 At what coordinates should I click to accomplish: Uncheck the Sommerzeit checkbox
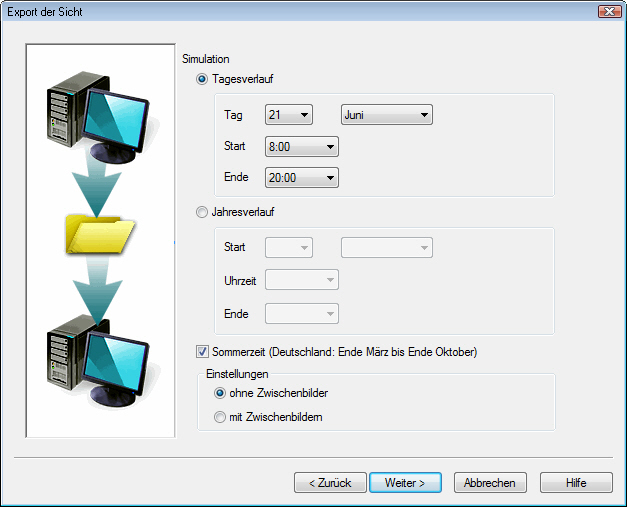point(202,352)
